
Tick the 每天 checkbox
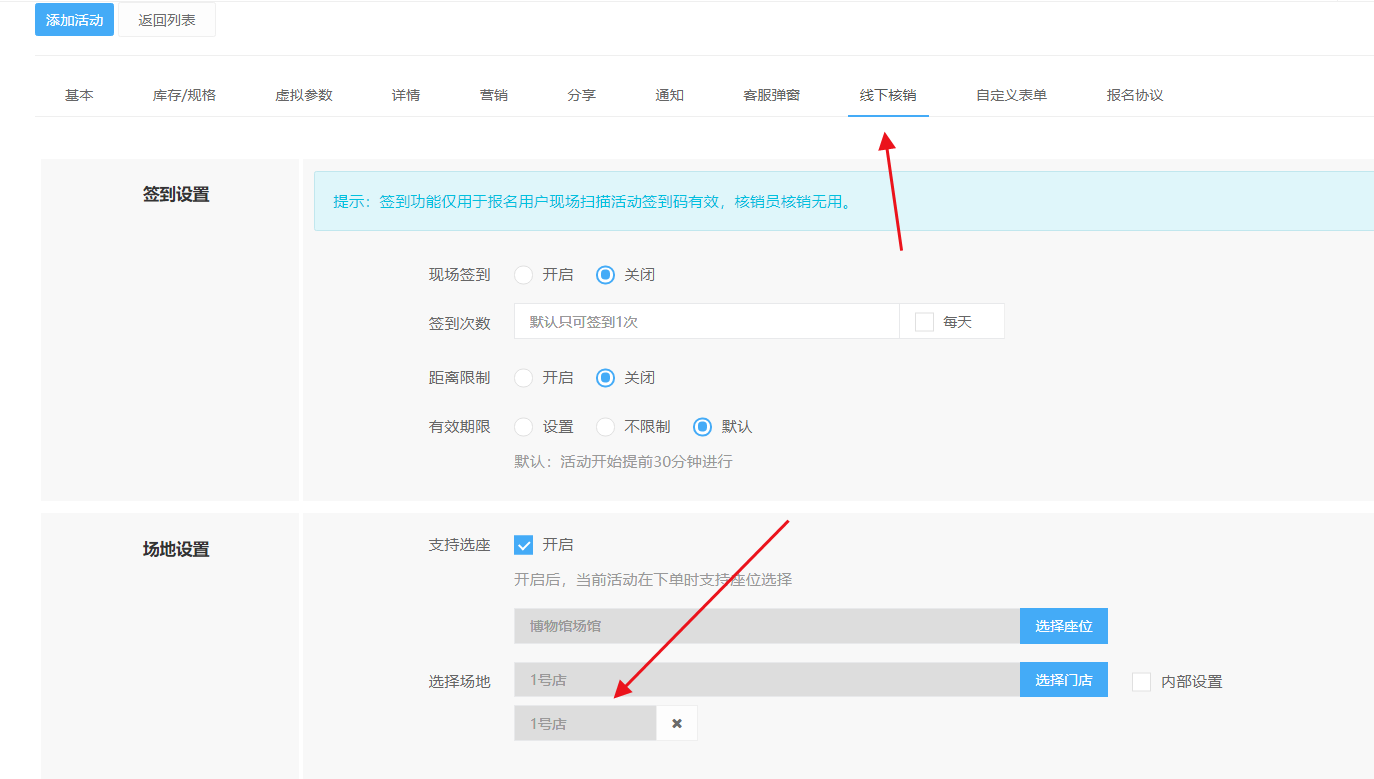click(925, 322)
